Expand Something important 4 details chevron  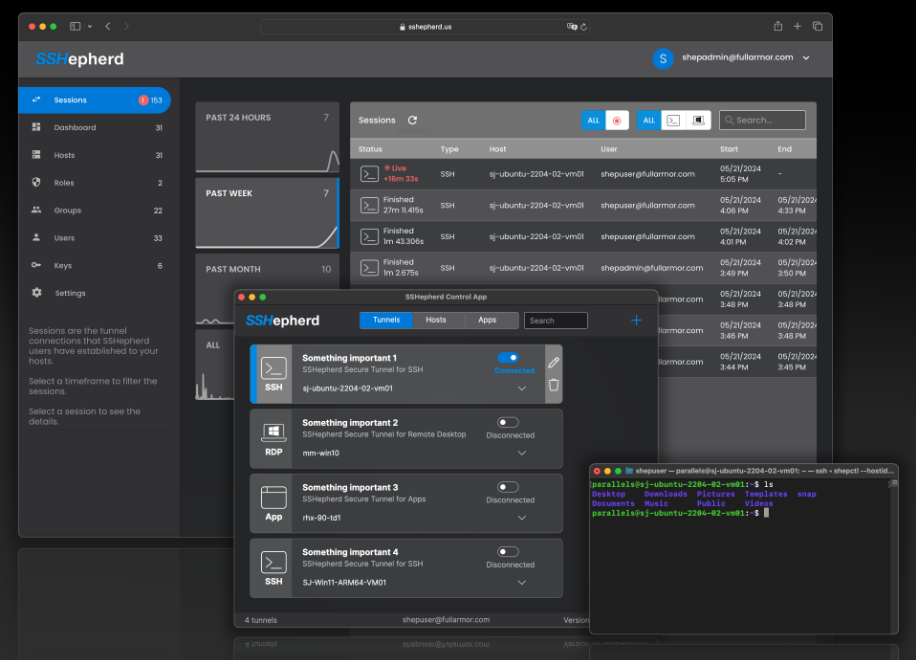522,583
